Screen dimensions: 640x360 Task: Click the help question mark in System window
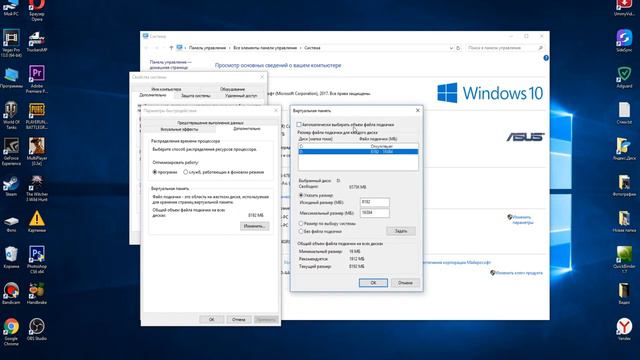(x=546, y=58)
